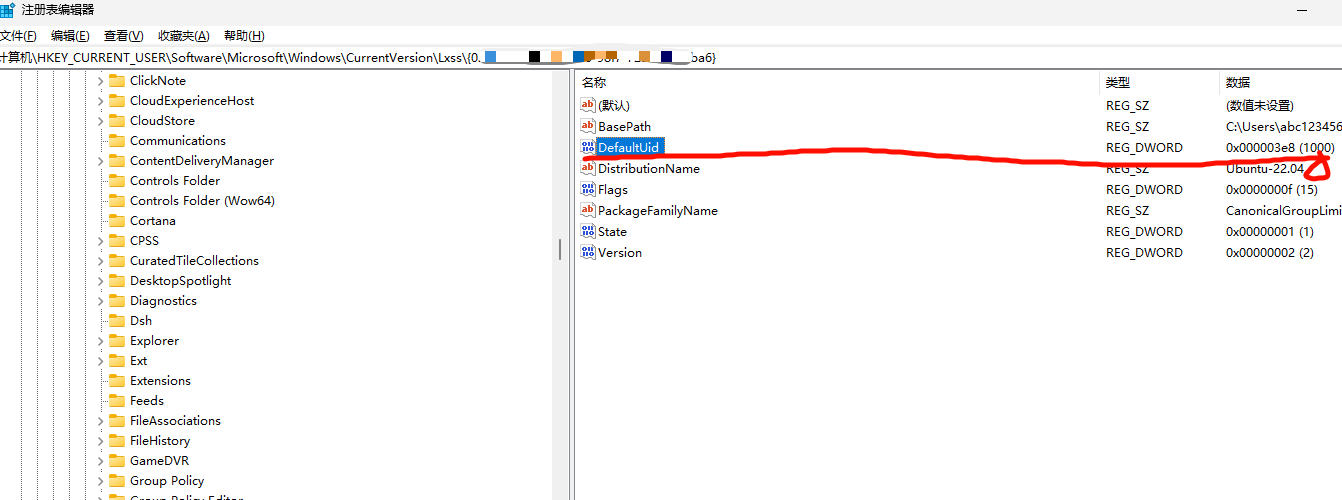The image size is (1342, 500).
Task: Select the DesktopSpotlight folder icon
Action: [117, 280]
